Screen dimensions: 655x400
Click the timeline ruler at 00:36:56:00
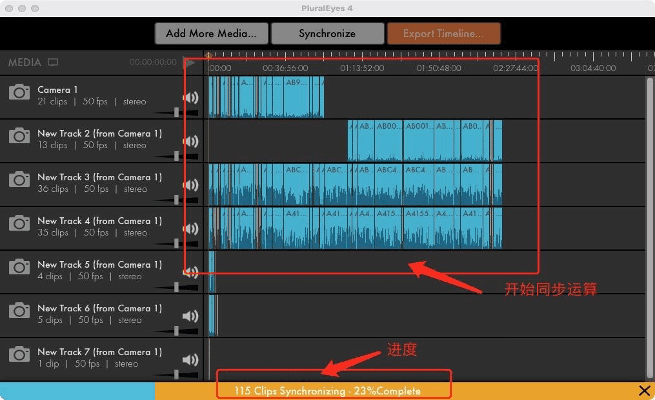(x=285, y=68)
